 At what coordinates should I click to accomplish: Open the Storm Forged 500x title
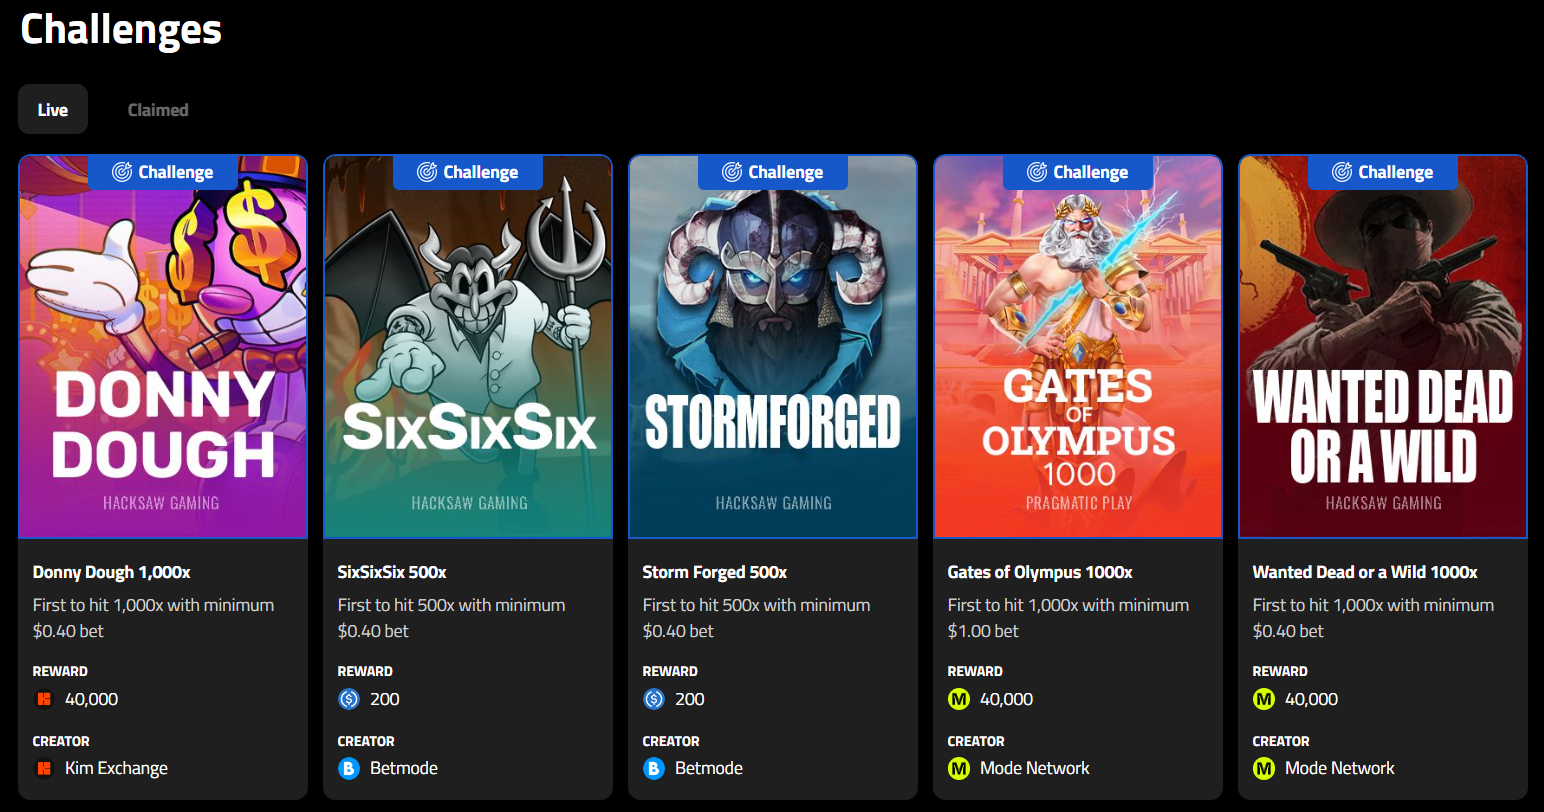tap(714, 572)
